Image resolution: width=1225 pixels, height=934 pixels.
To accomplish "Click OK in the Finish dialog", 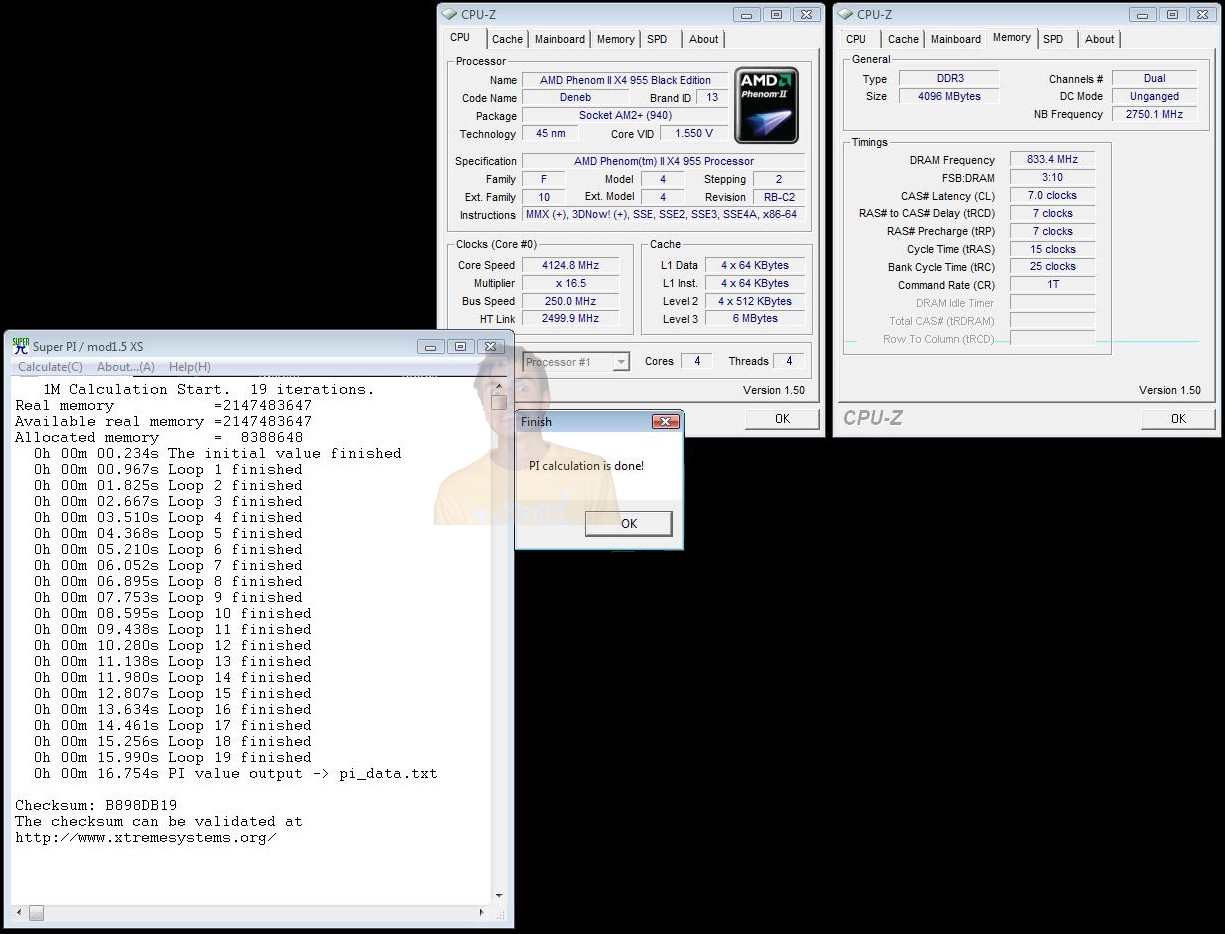I will 628,523.
